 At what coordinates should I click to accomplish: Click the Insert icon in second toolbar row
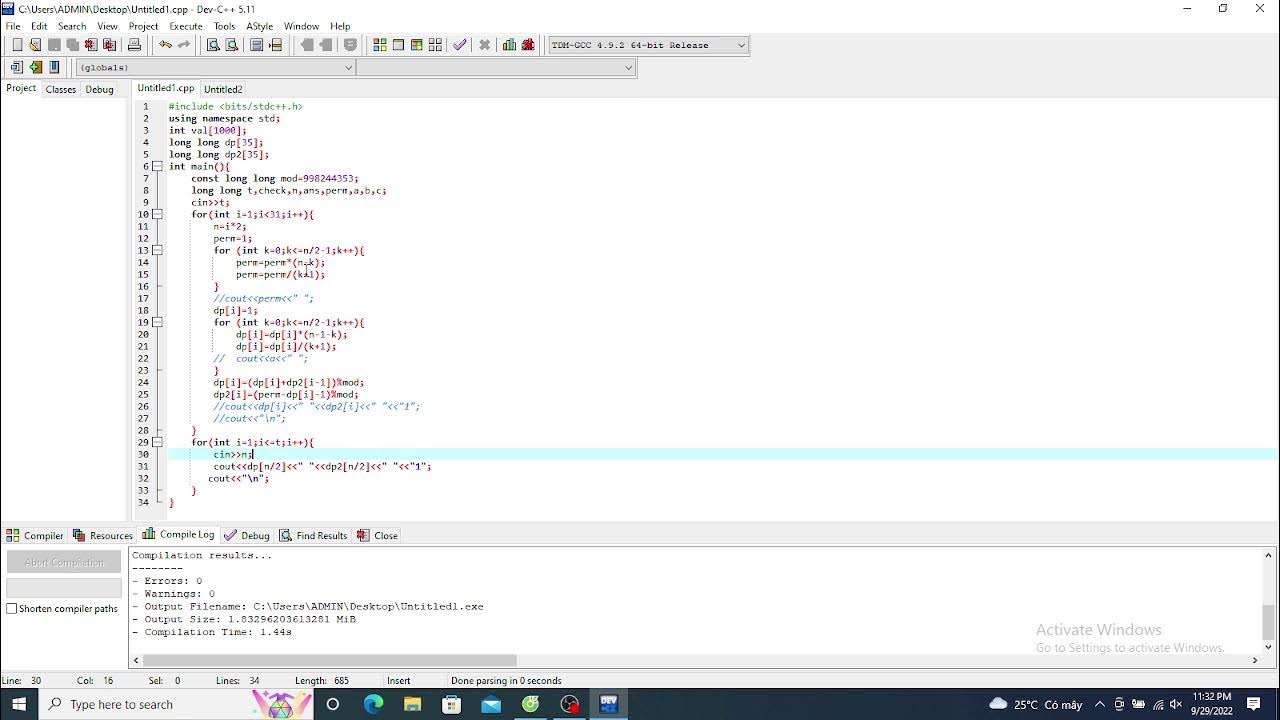click(17, 67)
